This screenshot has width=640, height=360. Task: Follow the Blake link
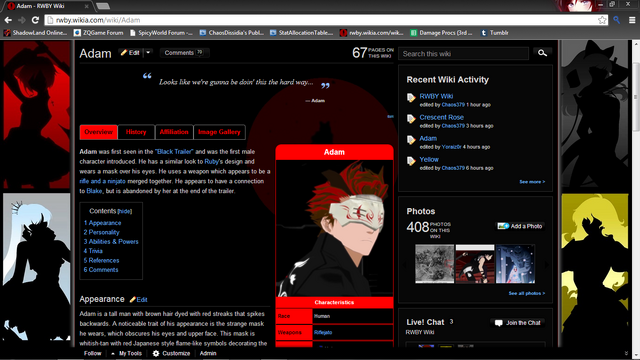[94, 191]
